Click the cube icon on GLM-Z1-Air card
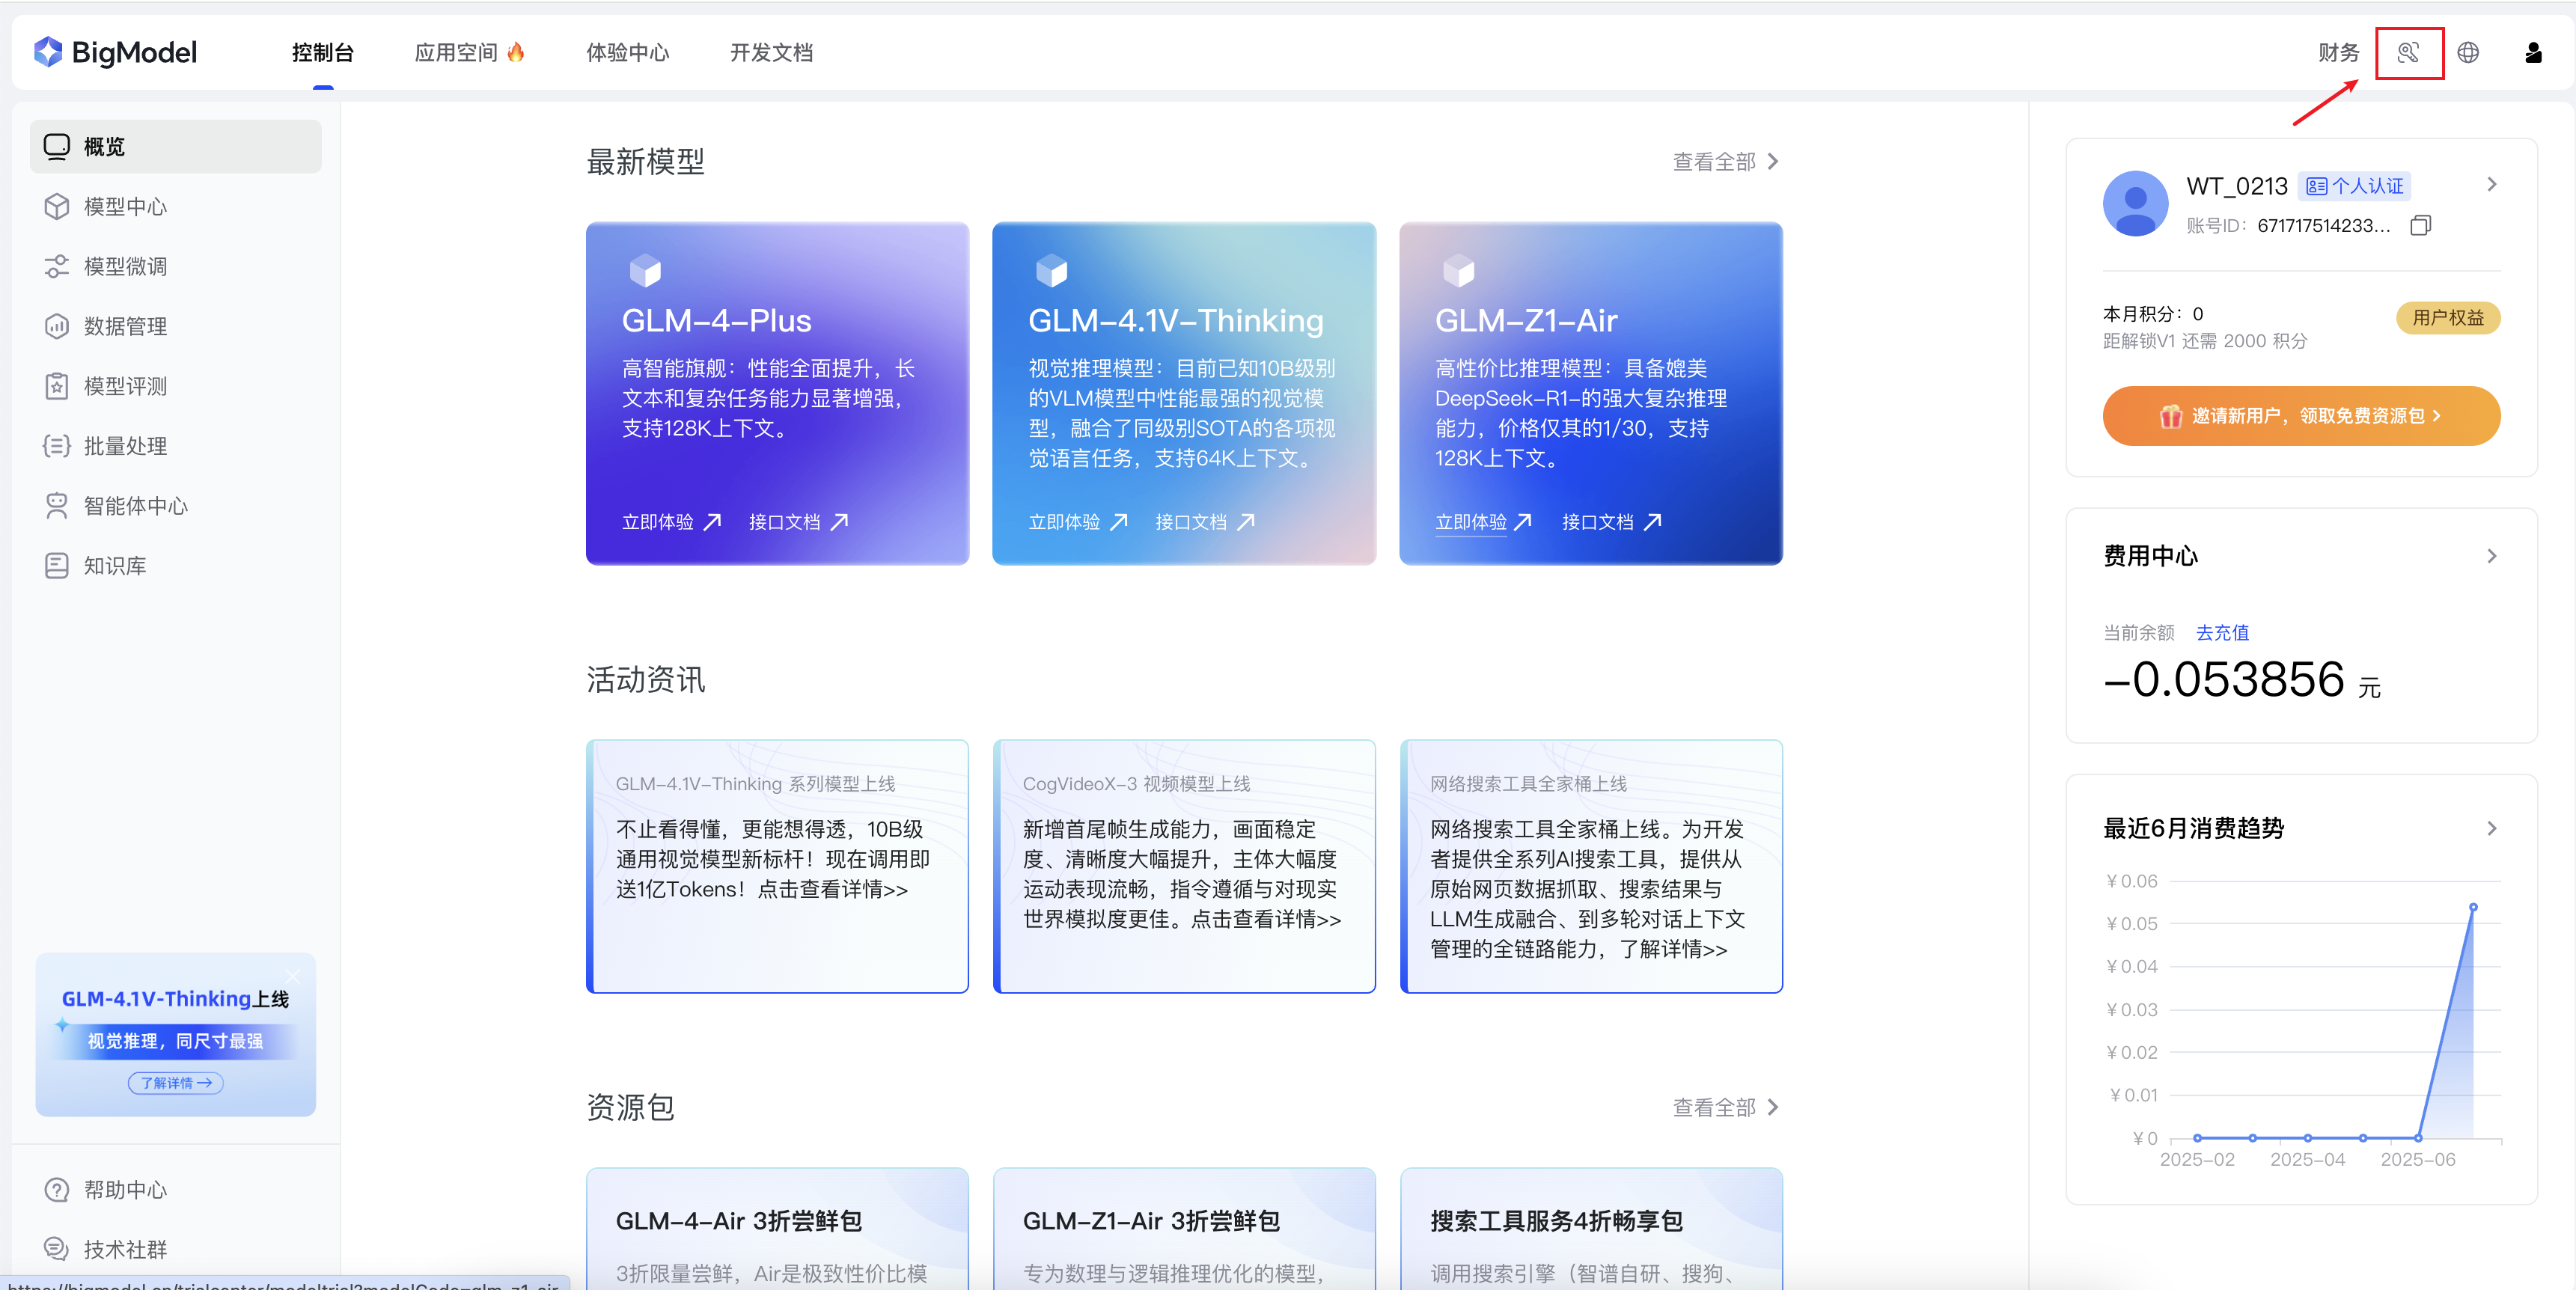 point(1458,270)
